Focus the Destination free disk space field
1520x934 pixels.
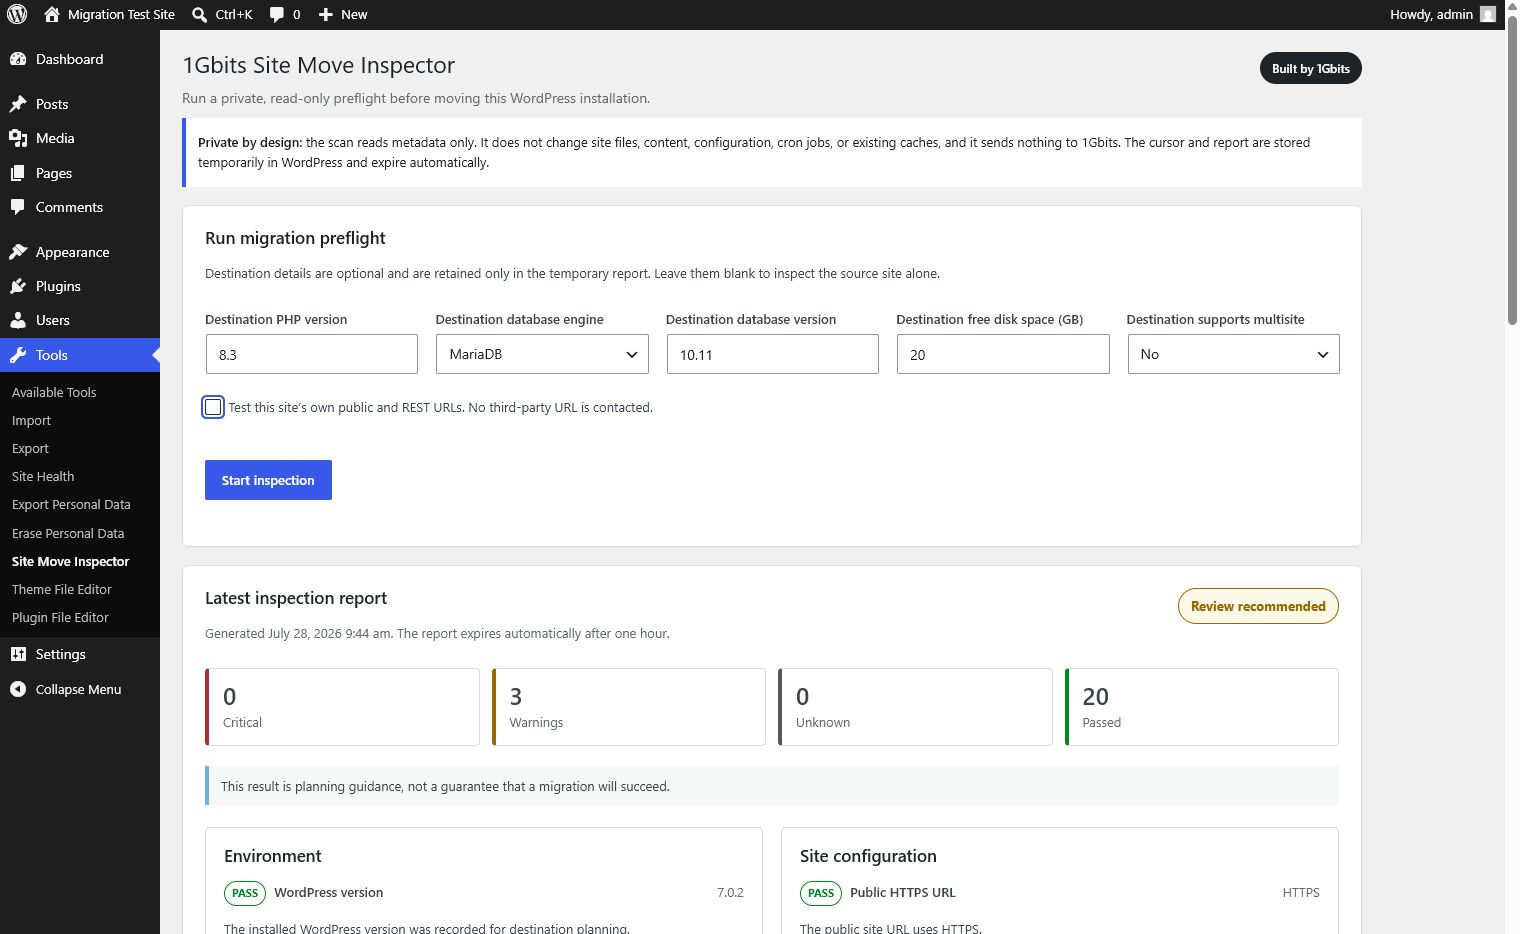point(1003,354)
